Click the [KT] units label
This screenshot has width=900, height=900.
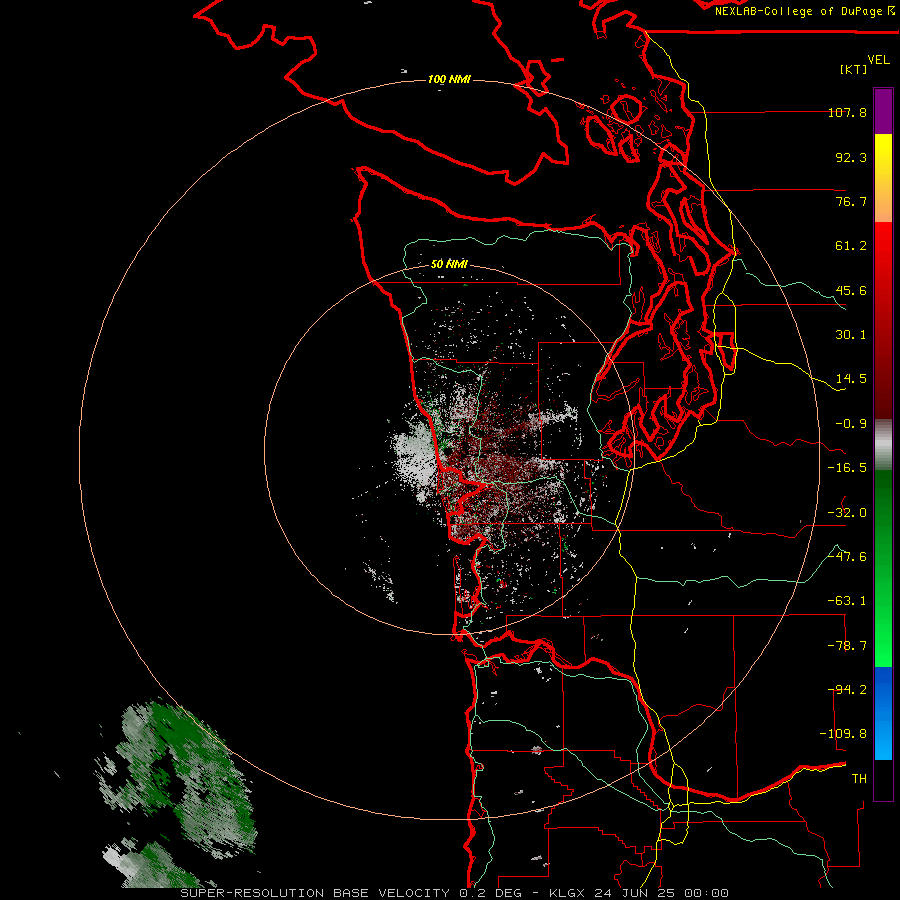point(854,69)
